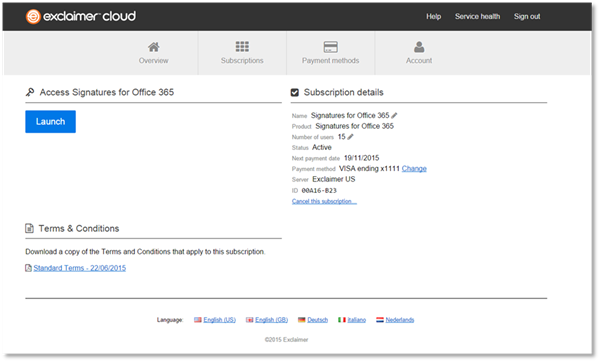Click Cancel this subscription link
The height and width of the screenshot is (362, 600).
pos(324,201)
